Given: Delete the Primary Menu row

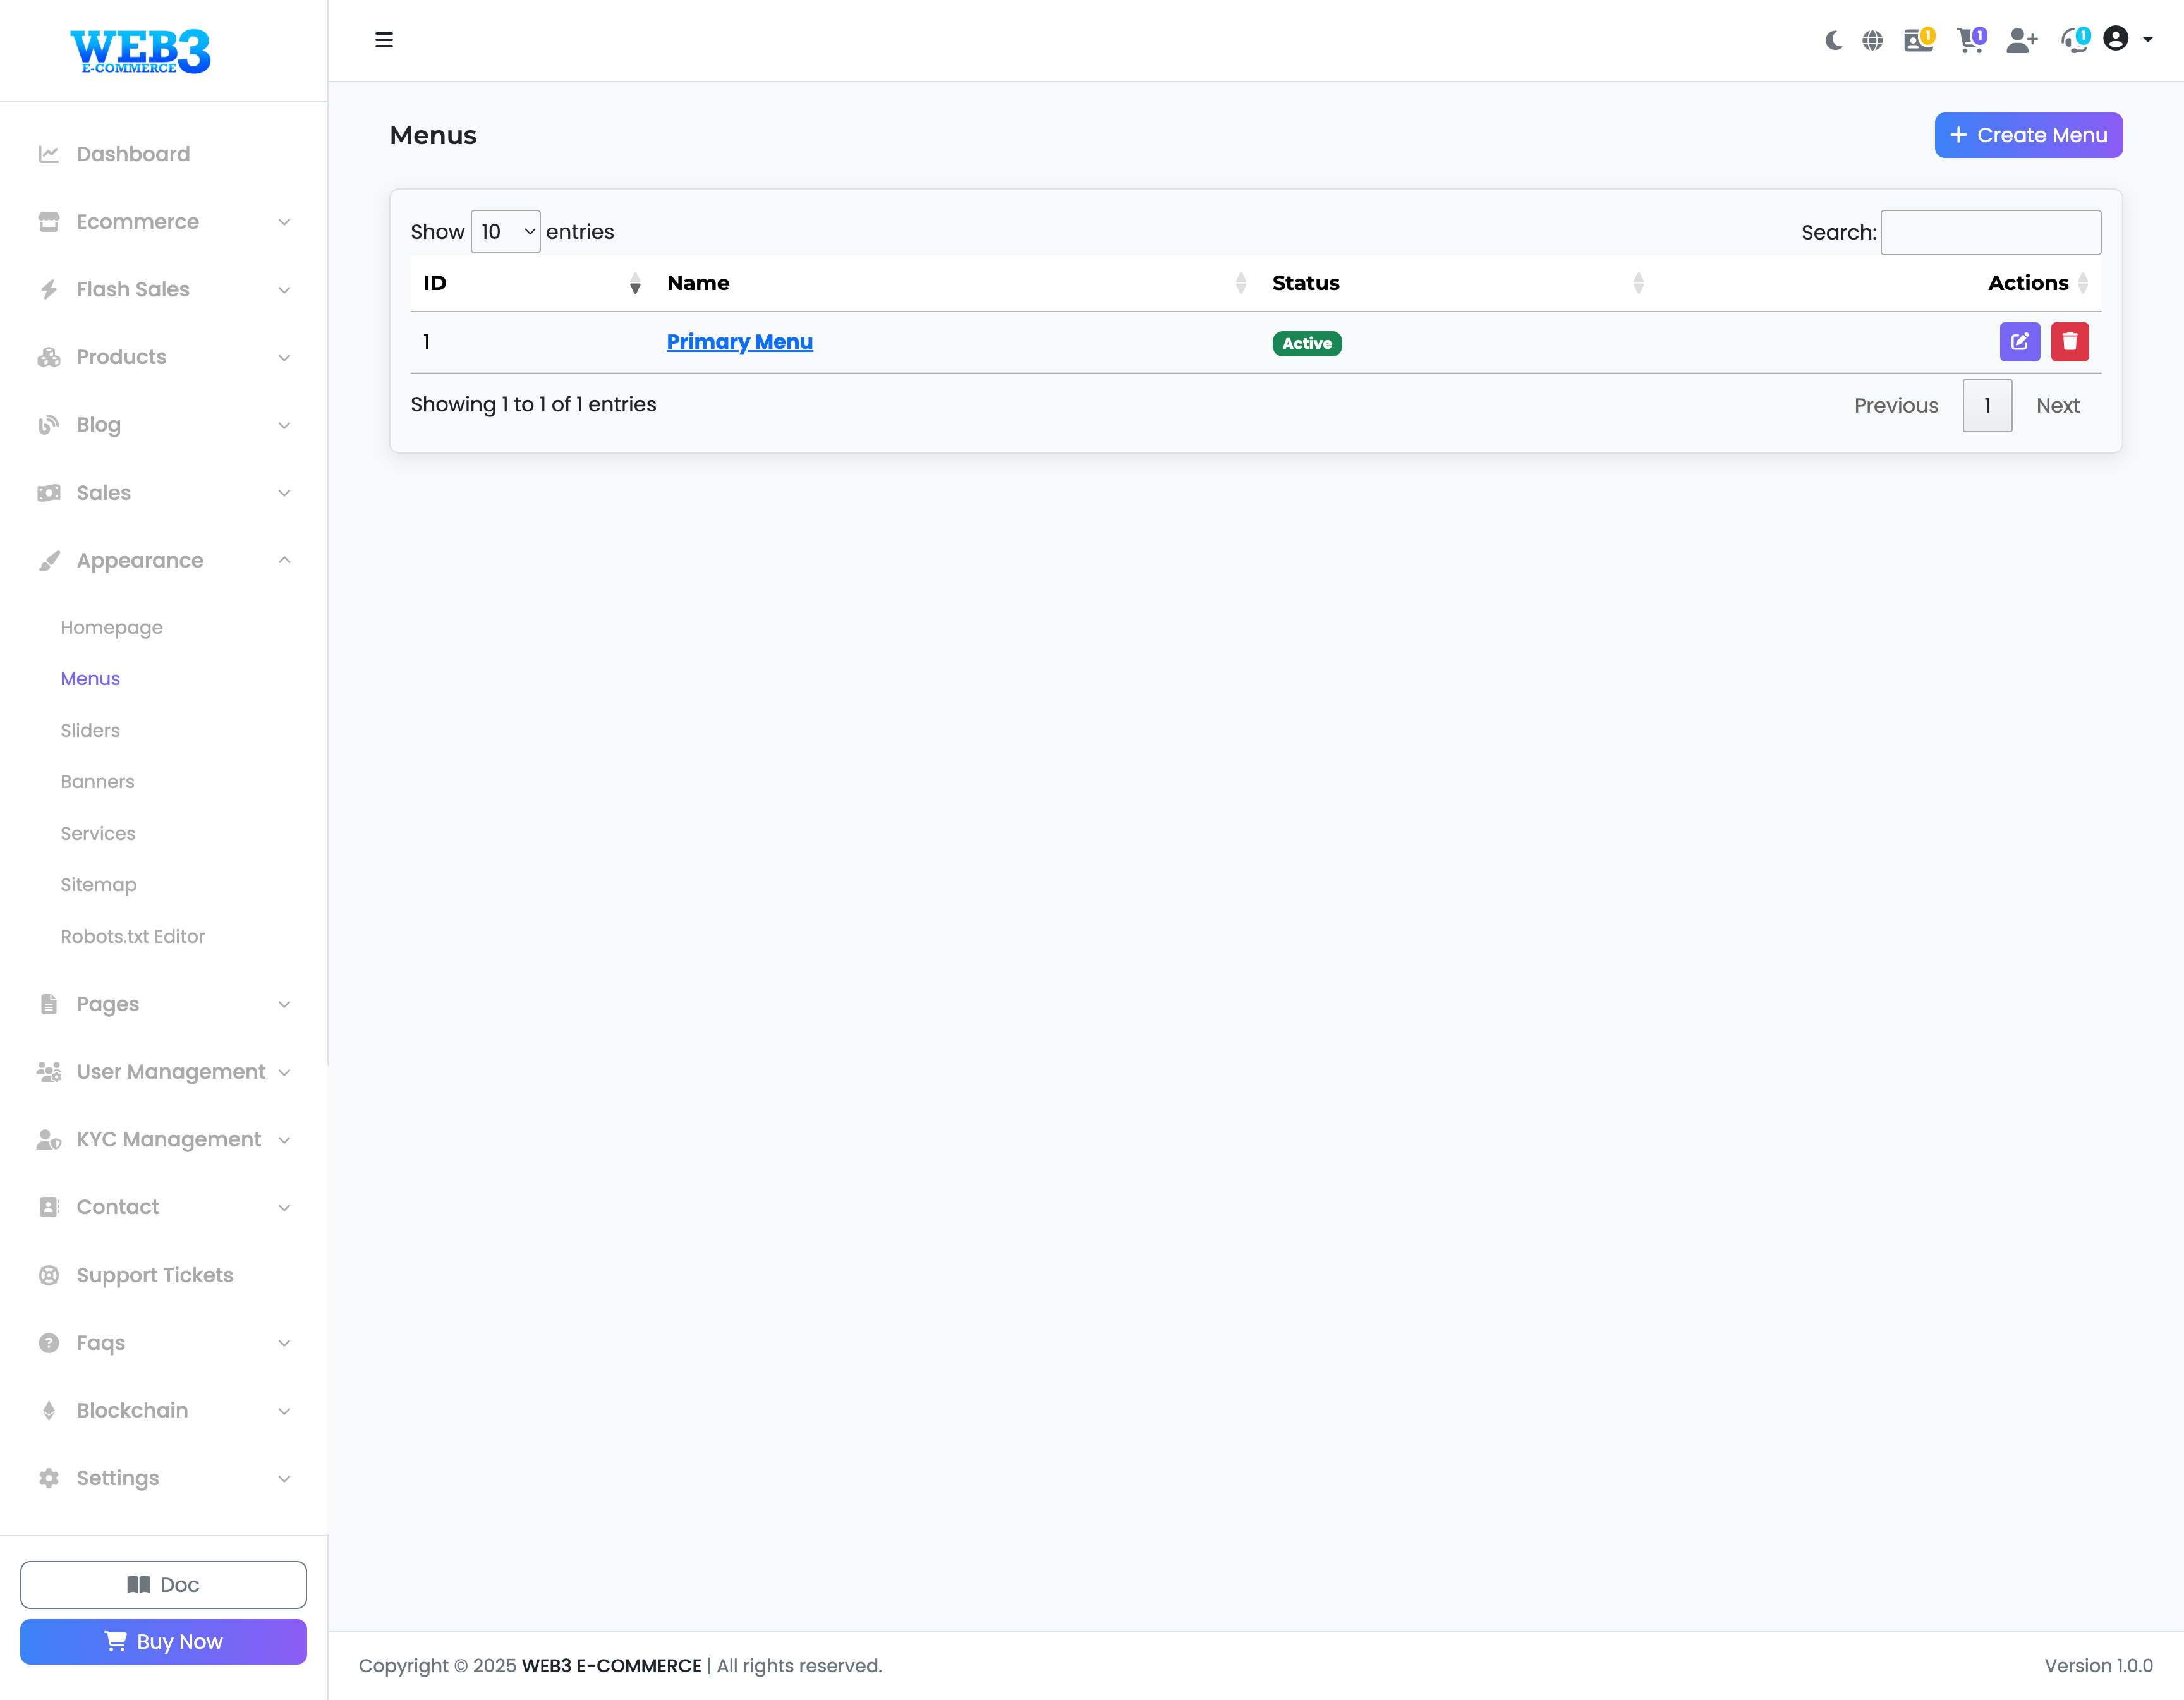Looking at the screenshot, I should [x=2069, y=342].
